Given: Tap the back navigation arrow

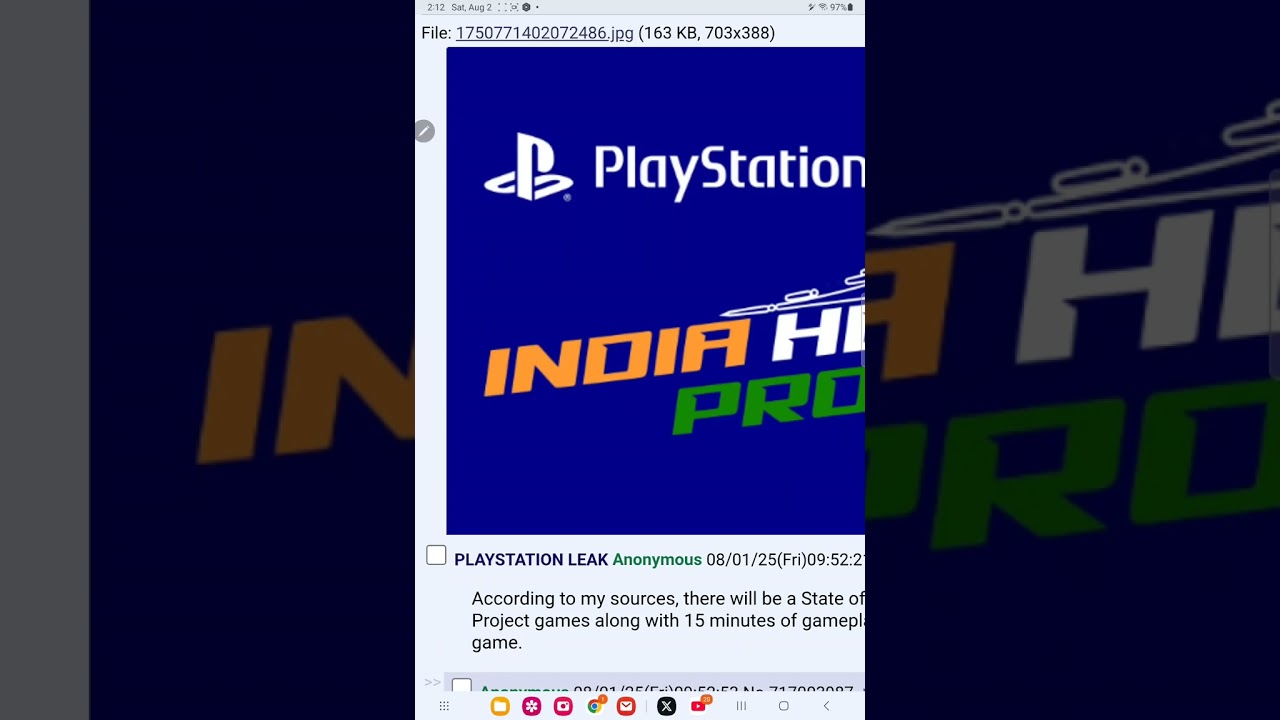Looking at the screenshot, I should pyautogui.click(x=826, y=706).
